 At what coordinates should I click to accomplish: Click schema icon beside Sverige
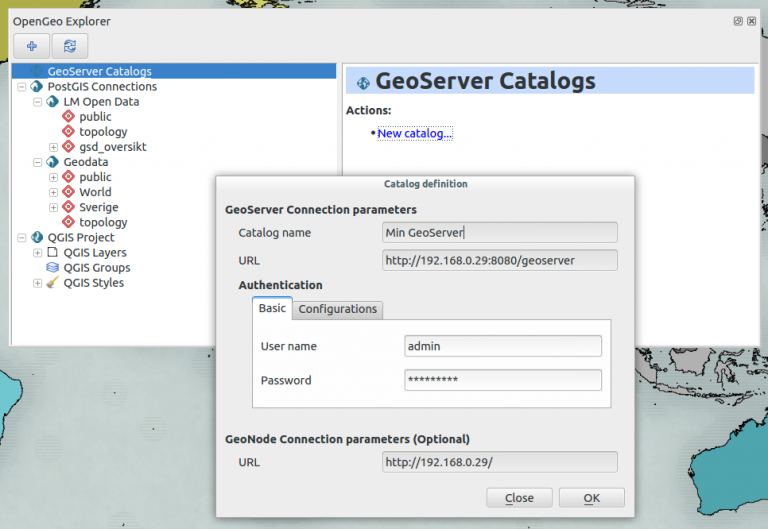click(x=69, y=207)
